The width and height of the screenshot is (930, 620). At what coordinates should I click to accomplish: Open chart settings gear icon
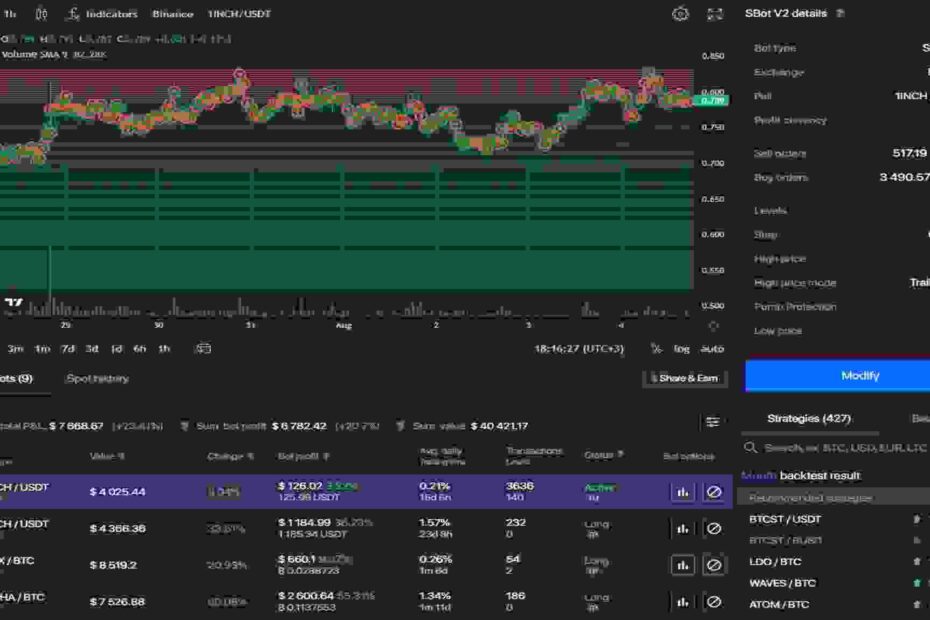680,14
